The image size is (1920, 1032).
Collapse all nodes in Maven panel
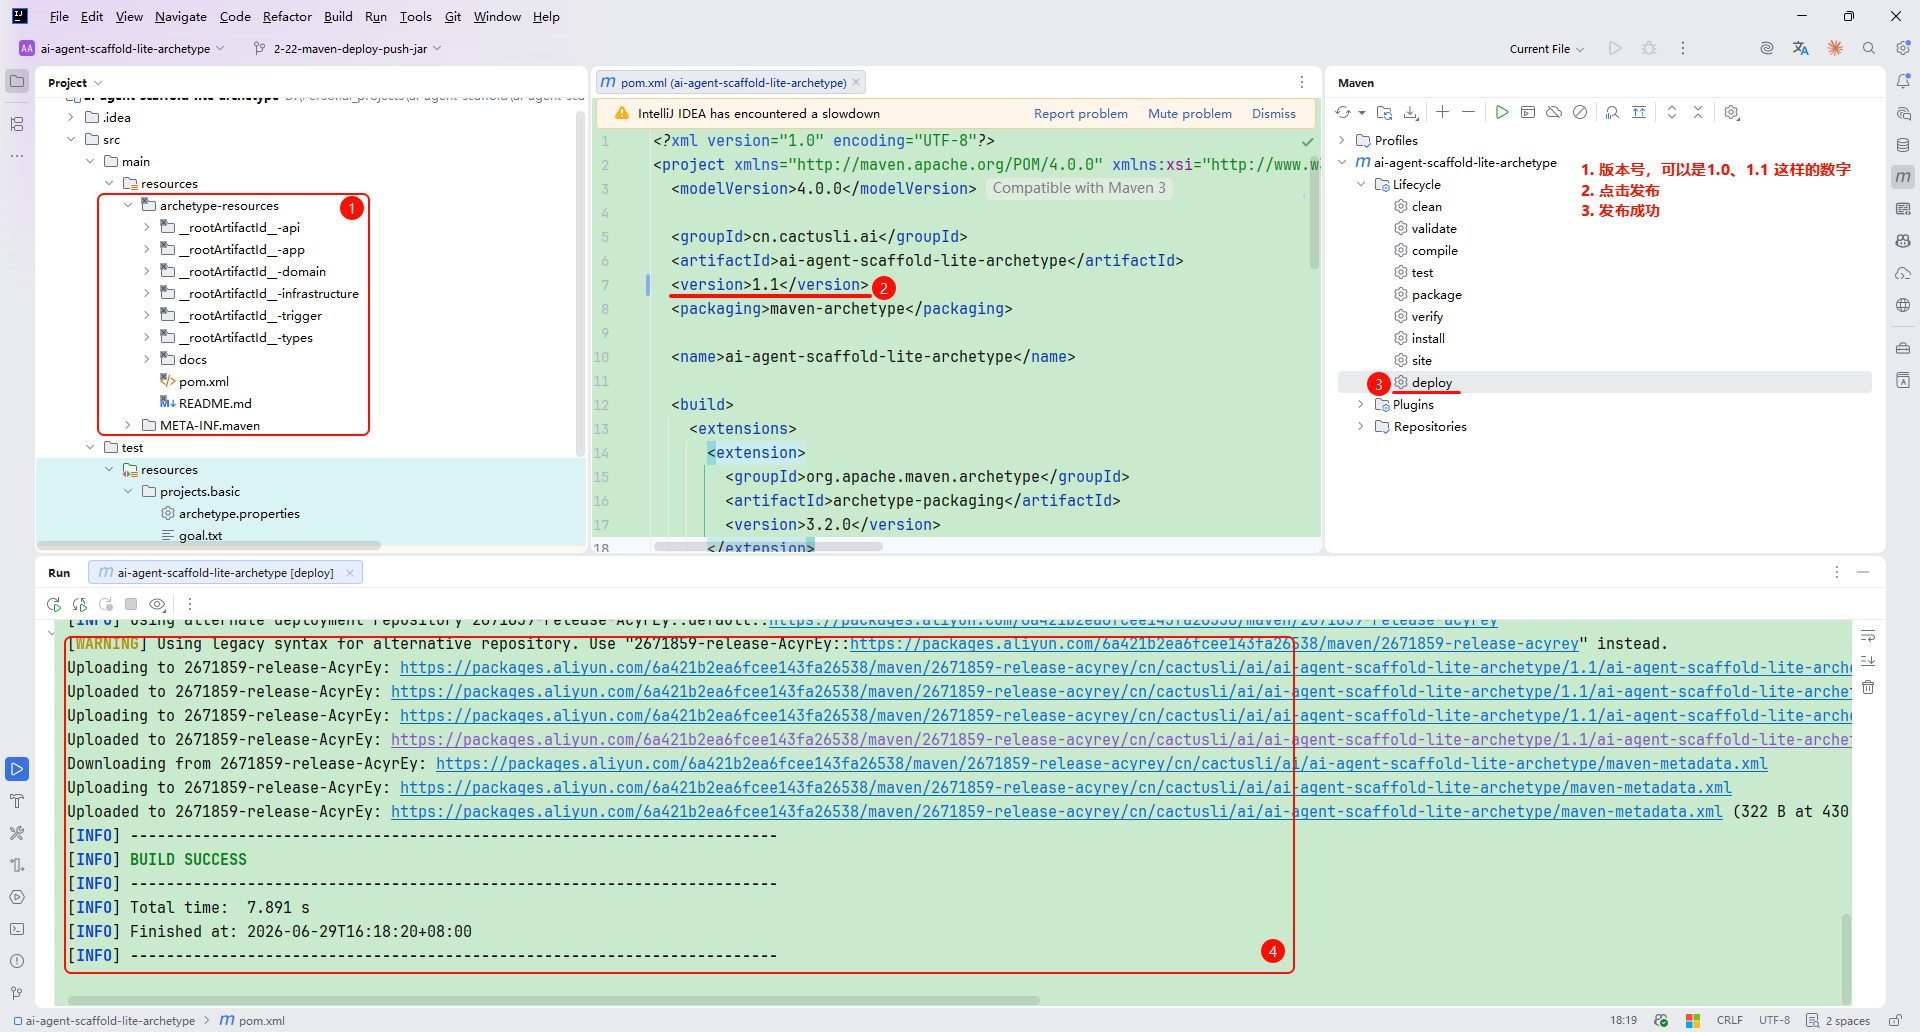click(1698, 113)
